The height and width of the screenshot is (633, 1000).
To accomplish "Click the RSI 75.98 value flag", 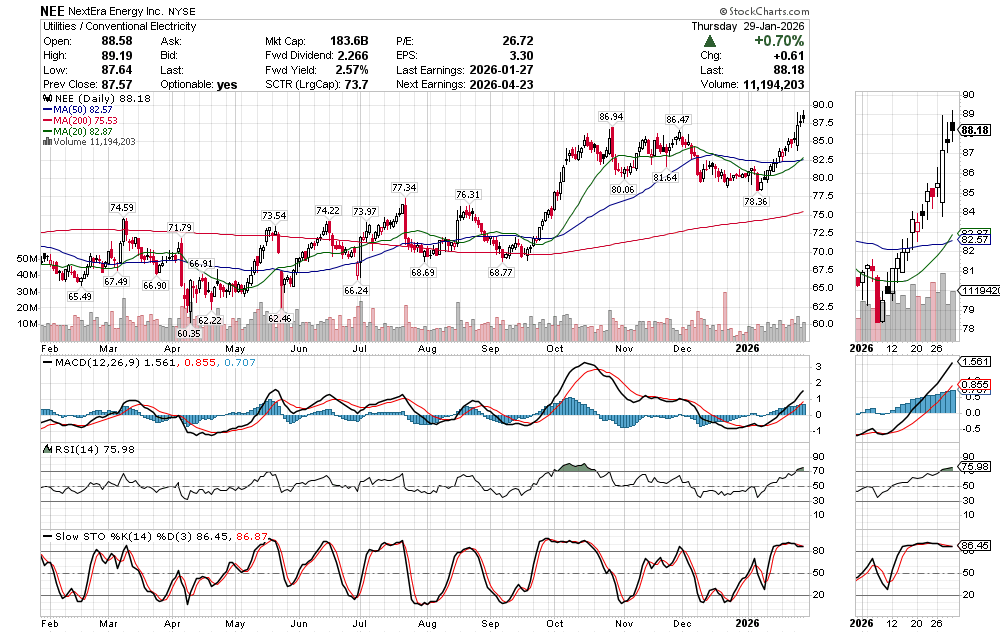I will pos(973,466).
